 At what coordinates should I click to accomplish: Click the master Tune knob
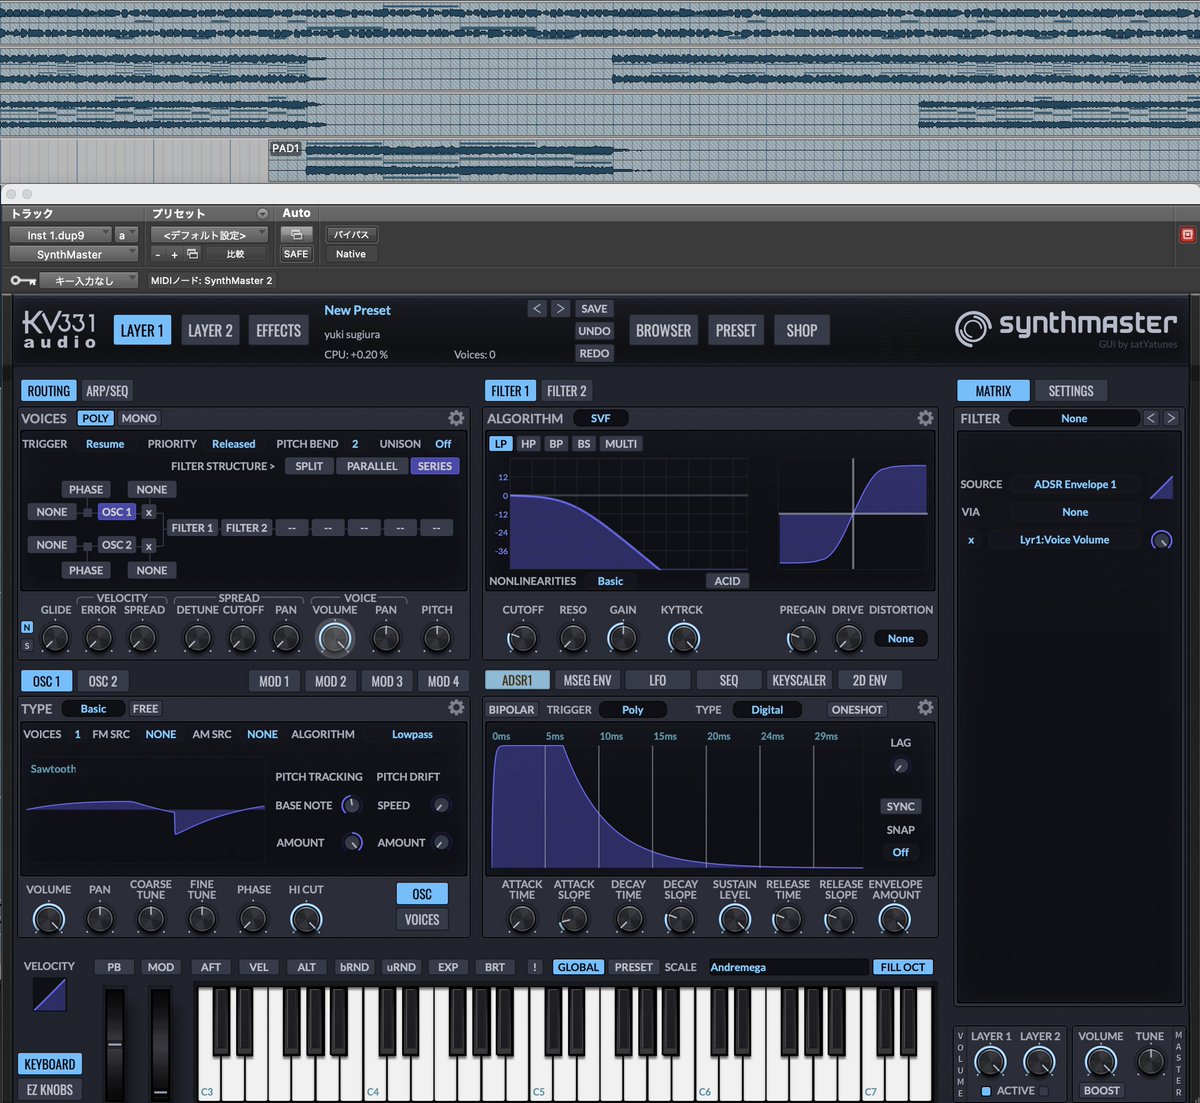[1150, 1061]
